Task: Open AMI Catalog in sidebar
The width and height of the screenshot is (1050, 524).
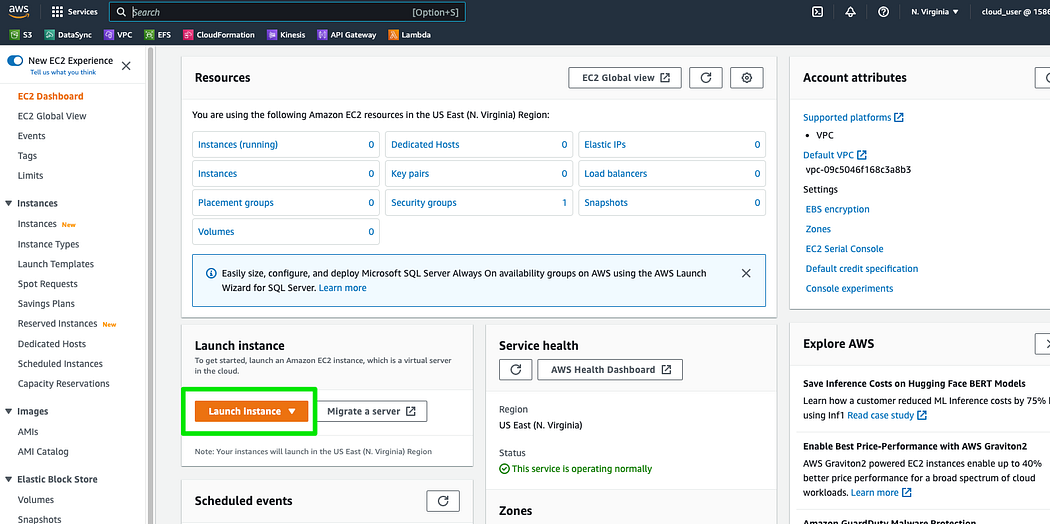Action: pos(43,452)
